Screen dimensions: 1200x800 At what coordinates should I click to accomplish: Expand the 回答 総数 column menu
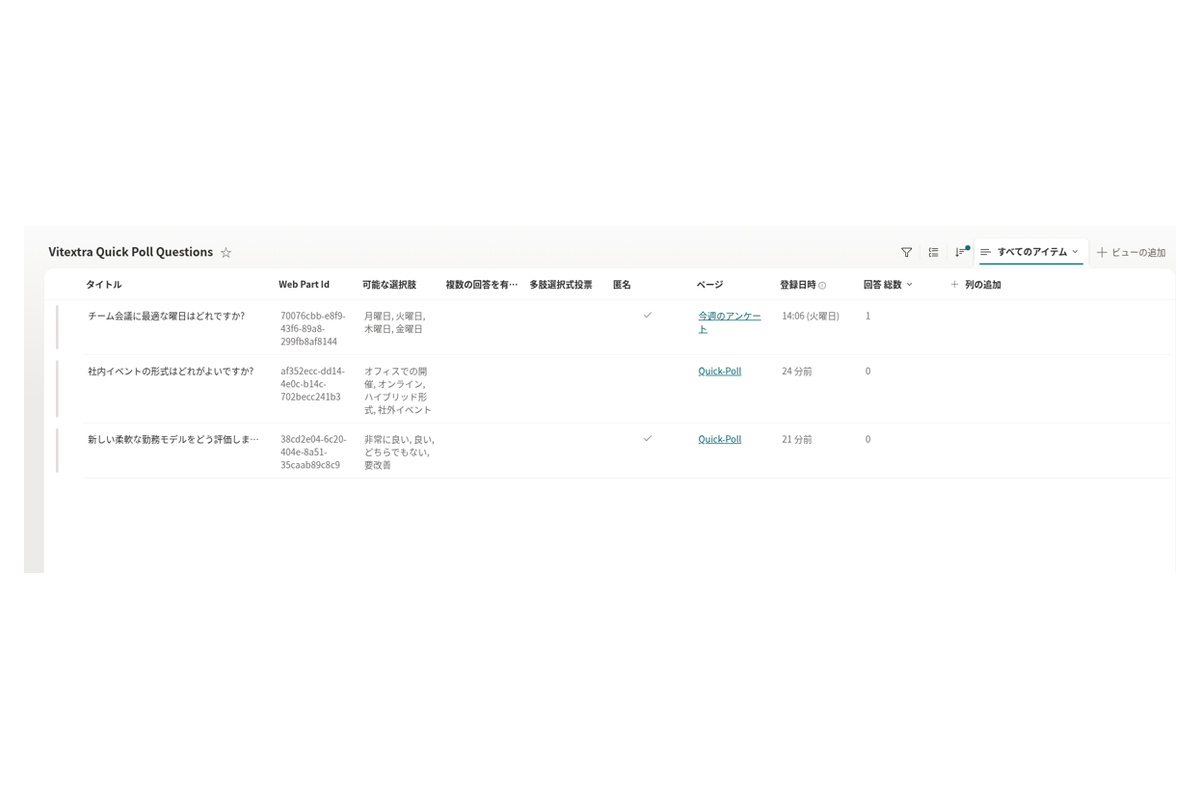pos(909,285)
